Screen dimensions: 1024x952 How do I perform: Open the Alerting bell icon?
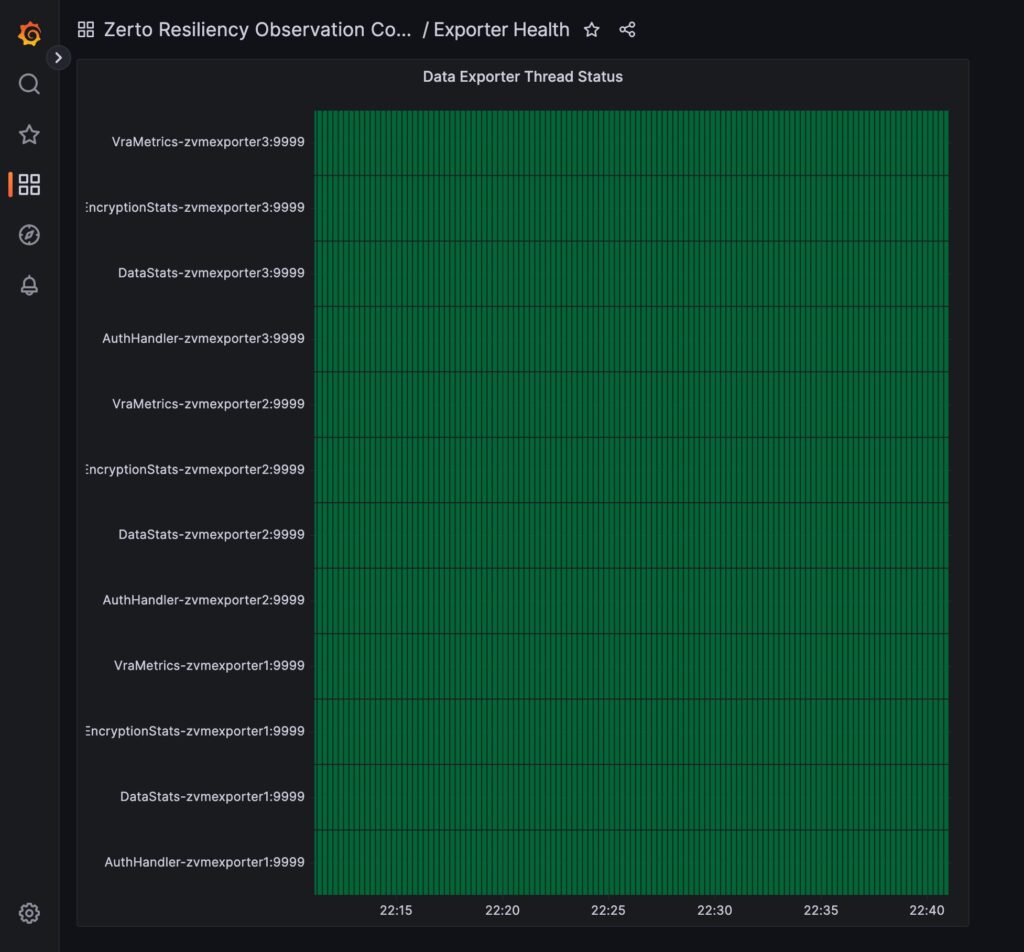(x=29, y=285)
